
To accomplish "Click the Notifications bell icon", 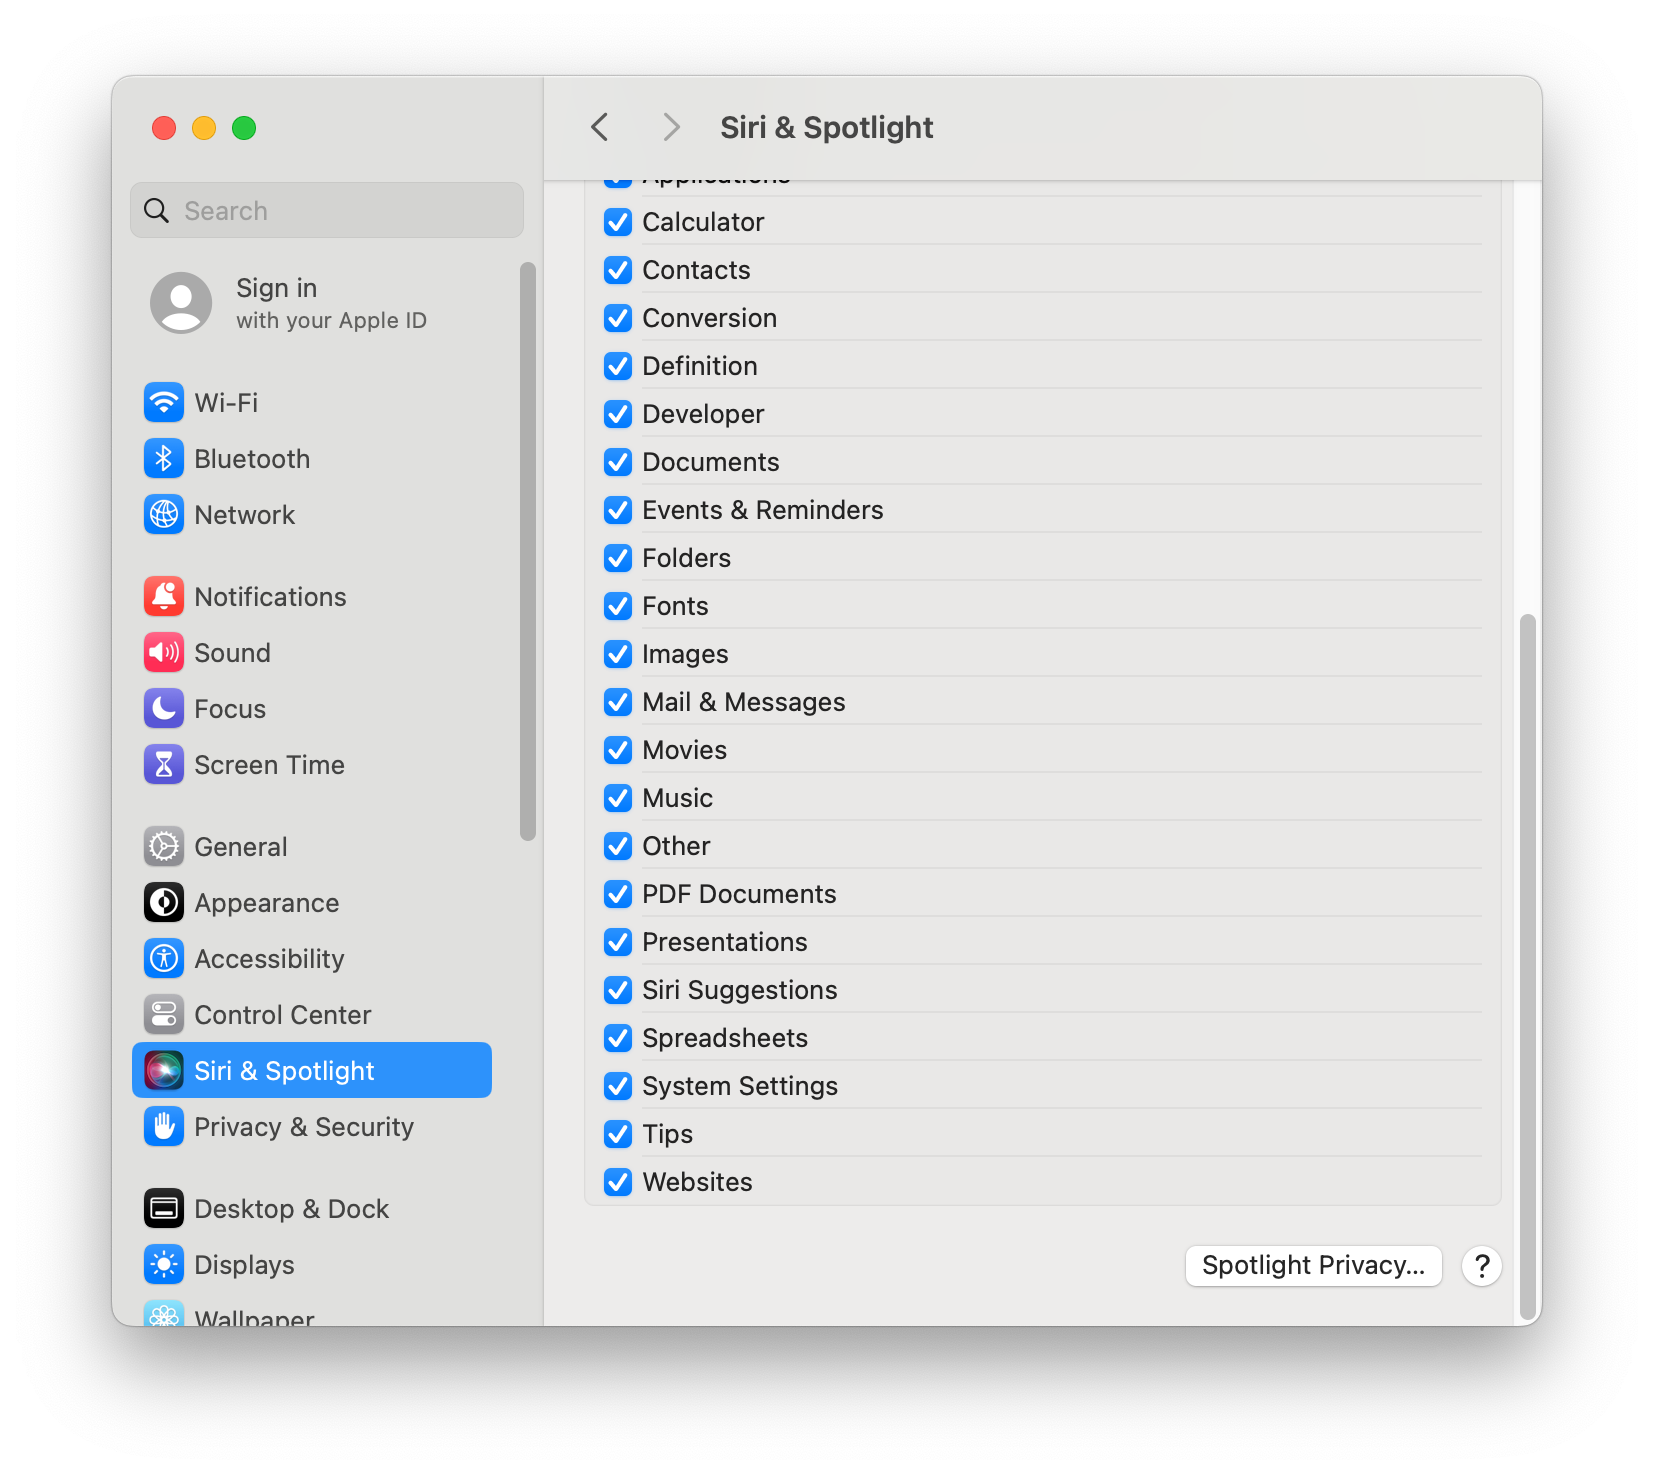I will point(164,597).
